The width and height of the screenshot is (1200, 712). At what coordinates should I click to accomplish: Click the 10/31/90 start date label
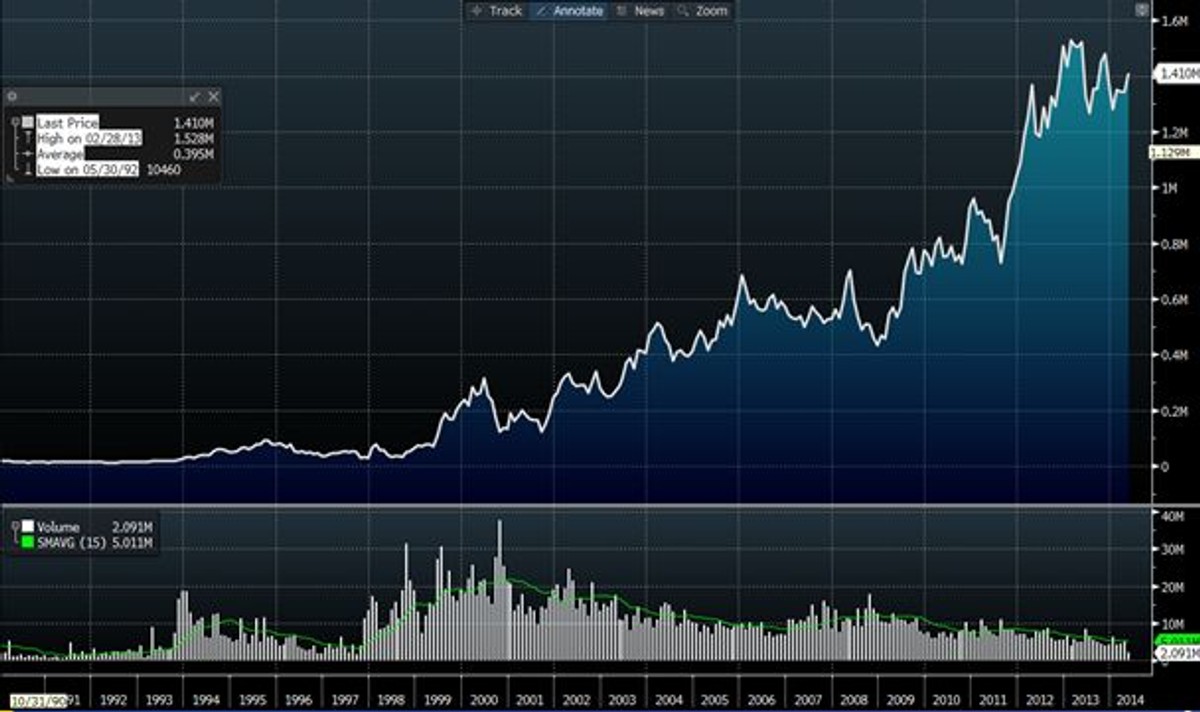coord(37,701)
